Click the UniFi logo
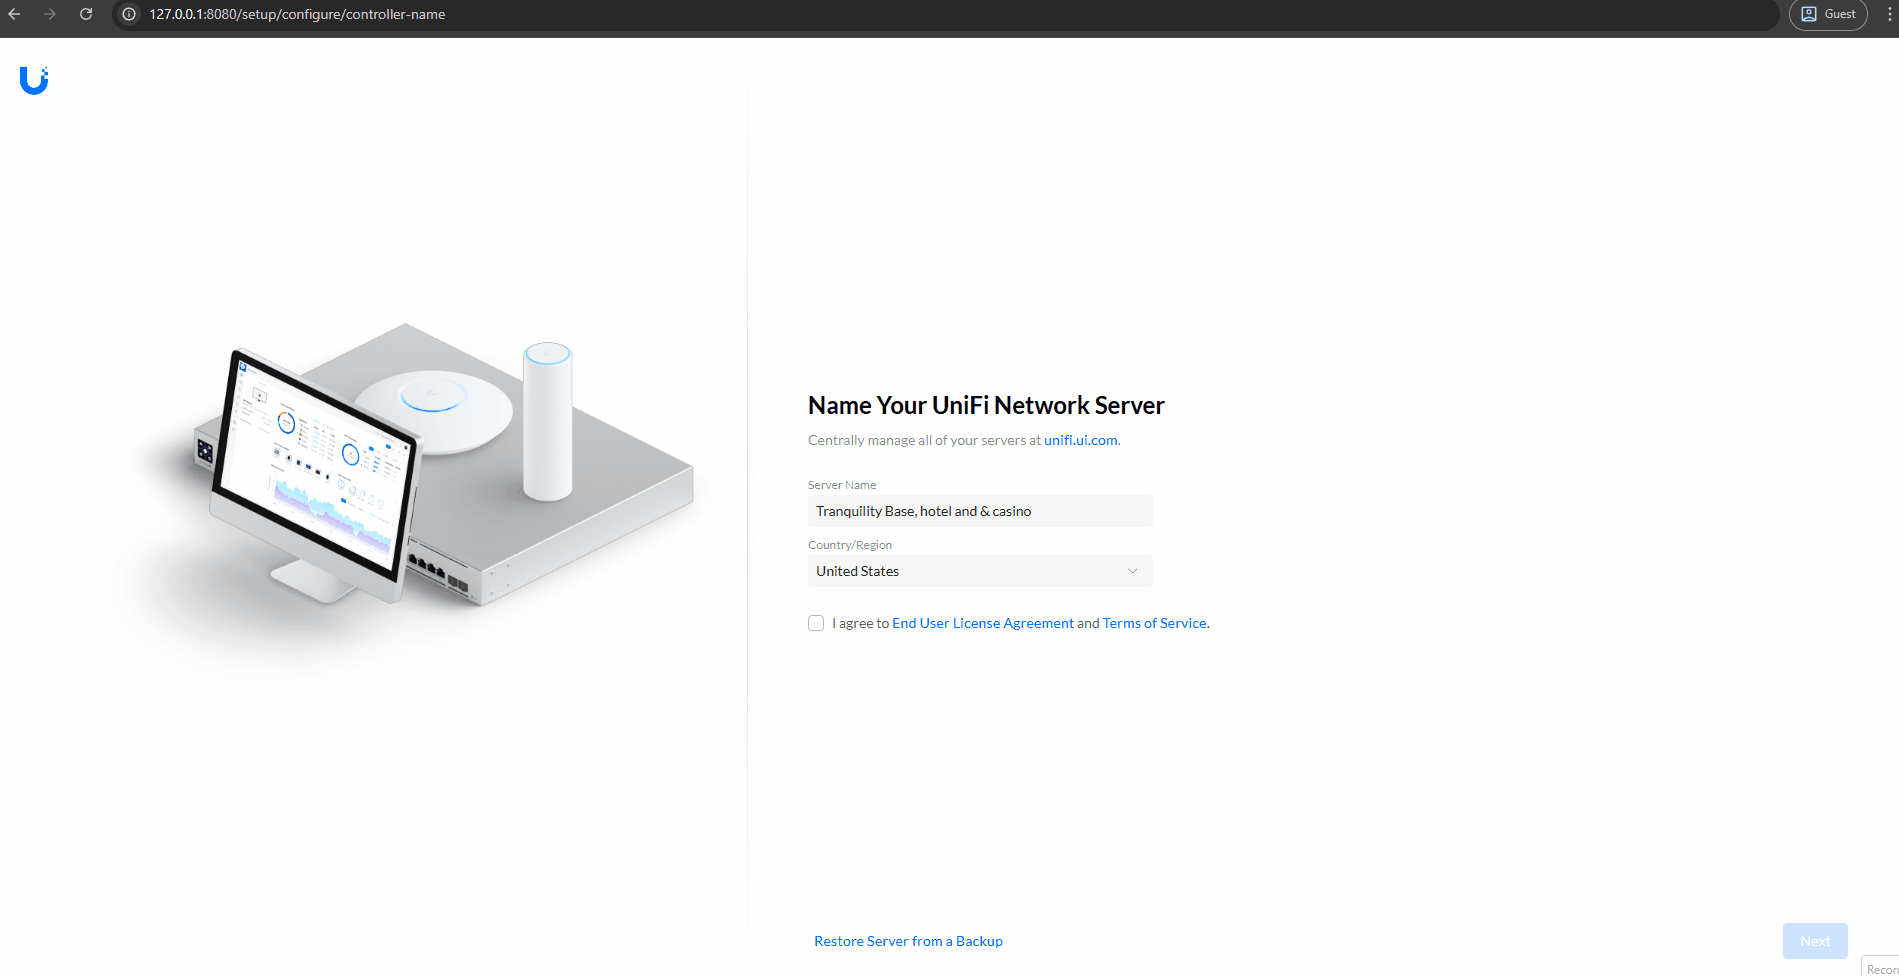 pos(34,80)
